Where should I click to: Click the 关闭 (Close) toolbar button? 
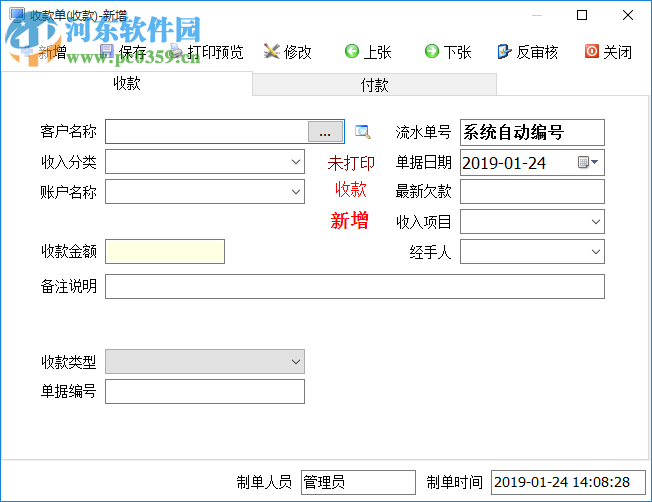(608, 52)
